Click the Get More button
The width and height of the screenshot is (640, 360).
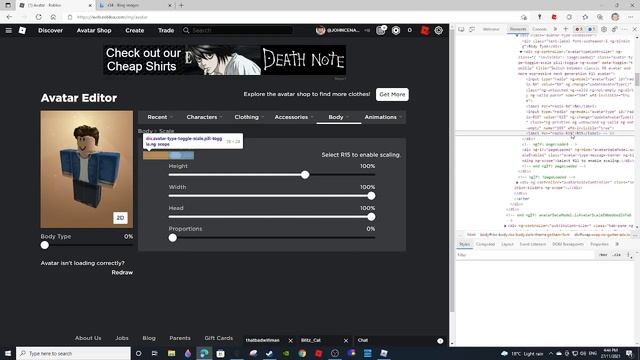pyautogui.click(x=392, y=94)
